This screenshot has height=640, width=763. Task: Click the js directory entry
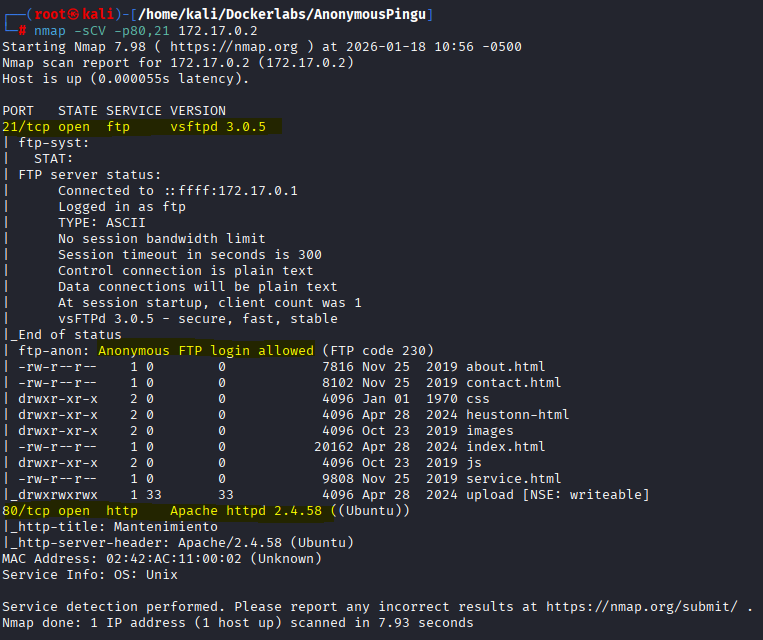point(473,463)
